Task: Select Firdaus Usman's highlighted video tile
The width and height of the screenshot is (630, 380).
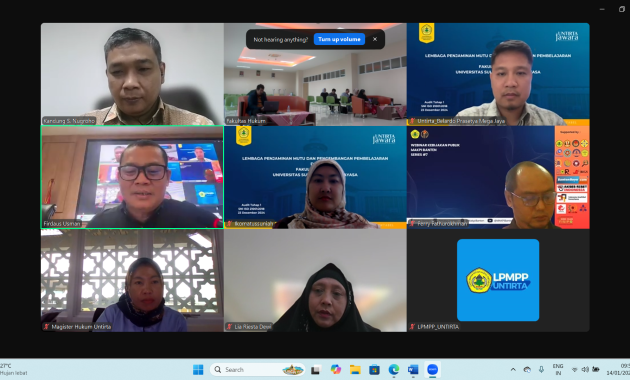Action: tap(132, 177)
